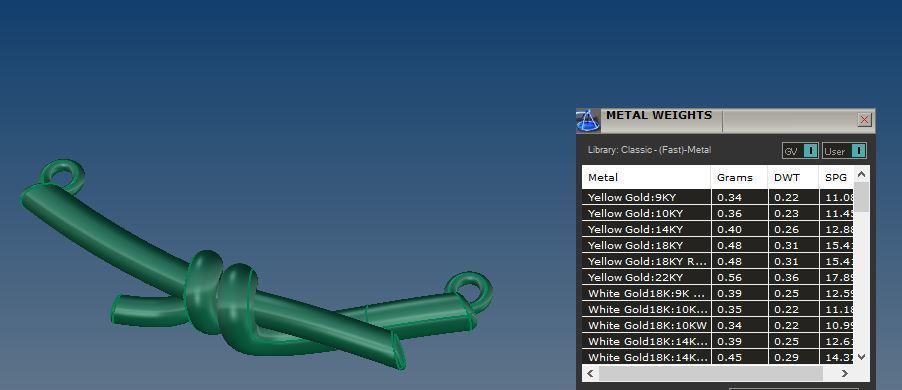Click the METAL WEIGHTS title tab
This screenshot has height=390, width=902.
[659, 115]
